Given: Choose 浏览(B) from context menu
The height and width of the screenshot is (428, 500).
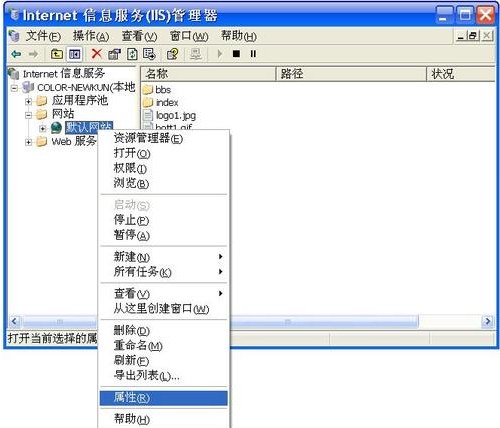Looking at the screenshot, I should 164,183.
